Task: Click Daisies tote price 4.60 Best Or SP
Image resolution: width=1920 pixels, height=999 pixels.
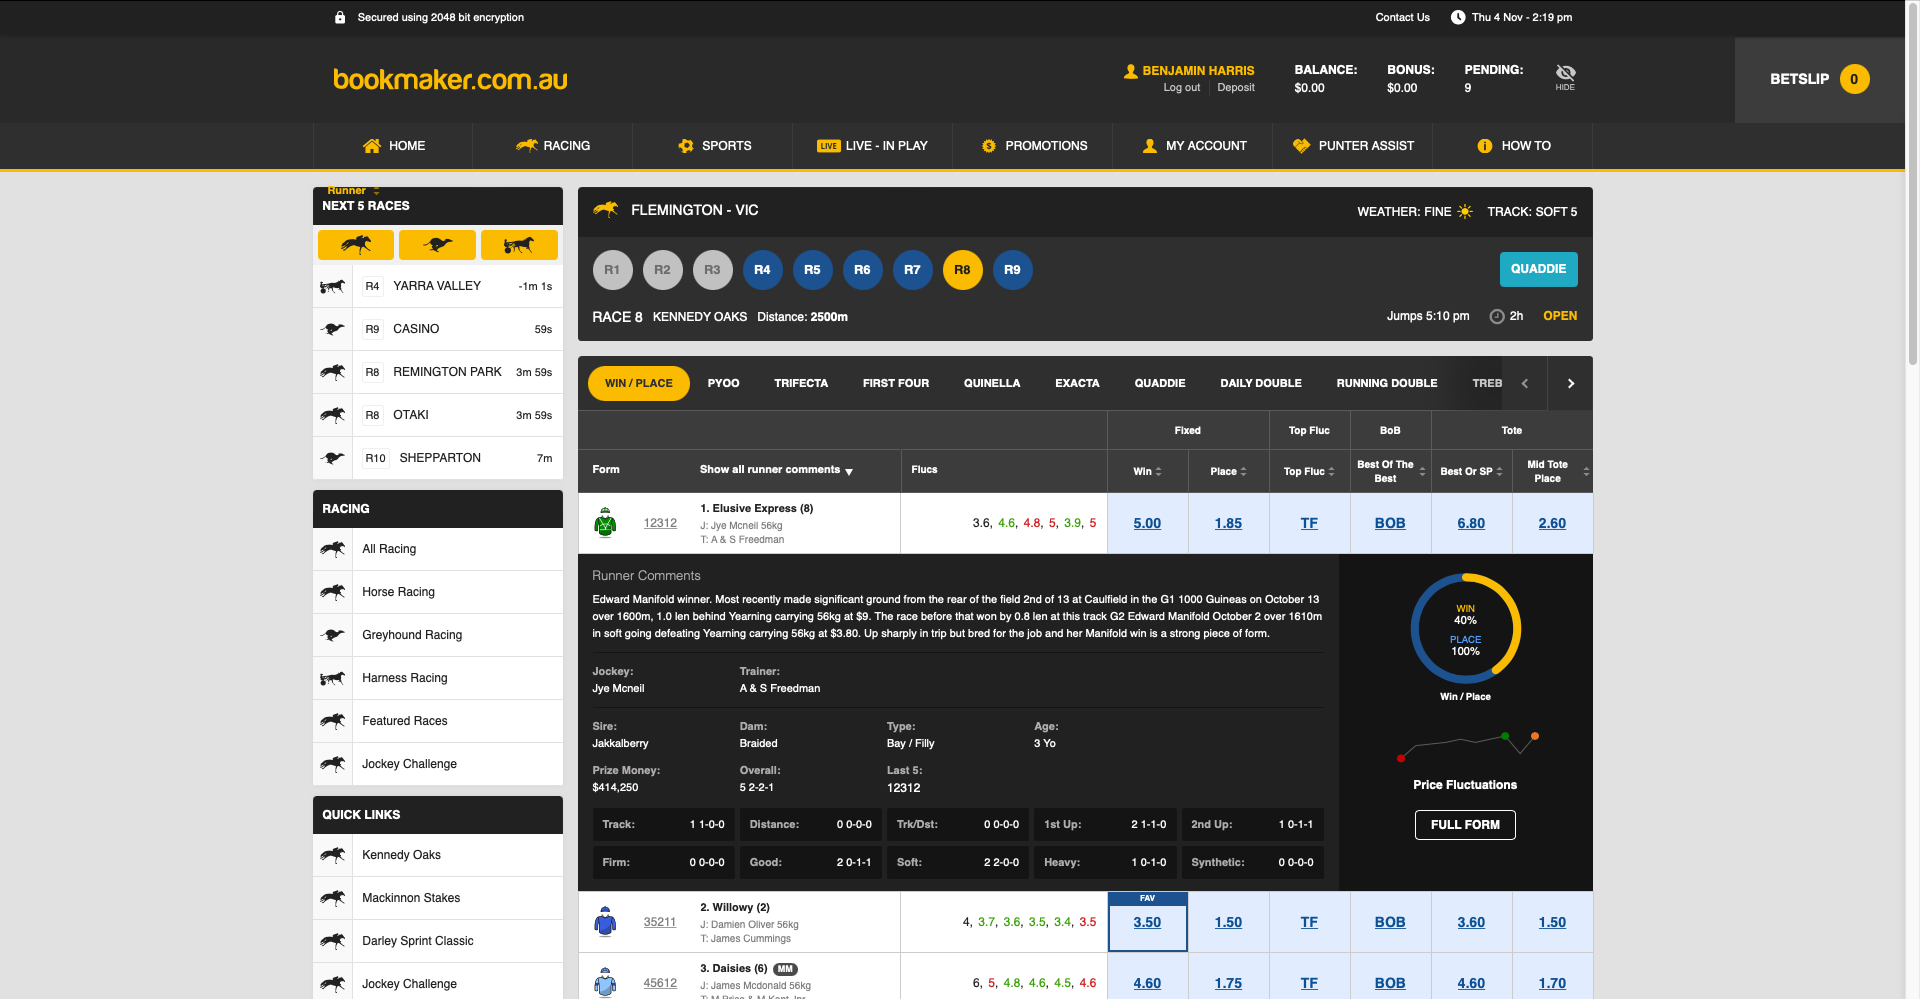Action: (1471, 983)
